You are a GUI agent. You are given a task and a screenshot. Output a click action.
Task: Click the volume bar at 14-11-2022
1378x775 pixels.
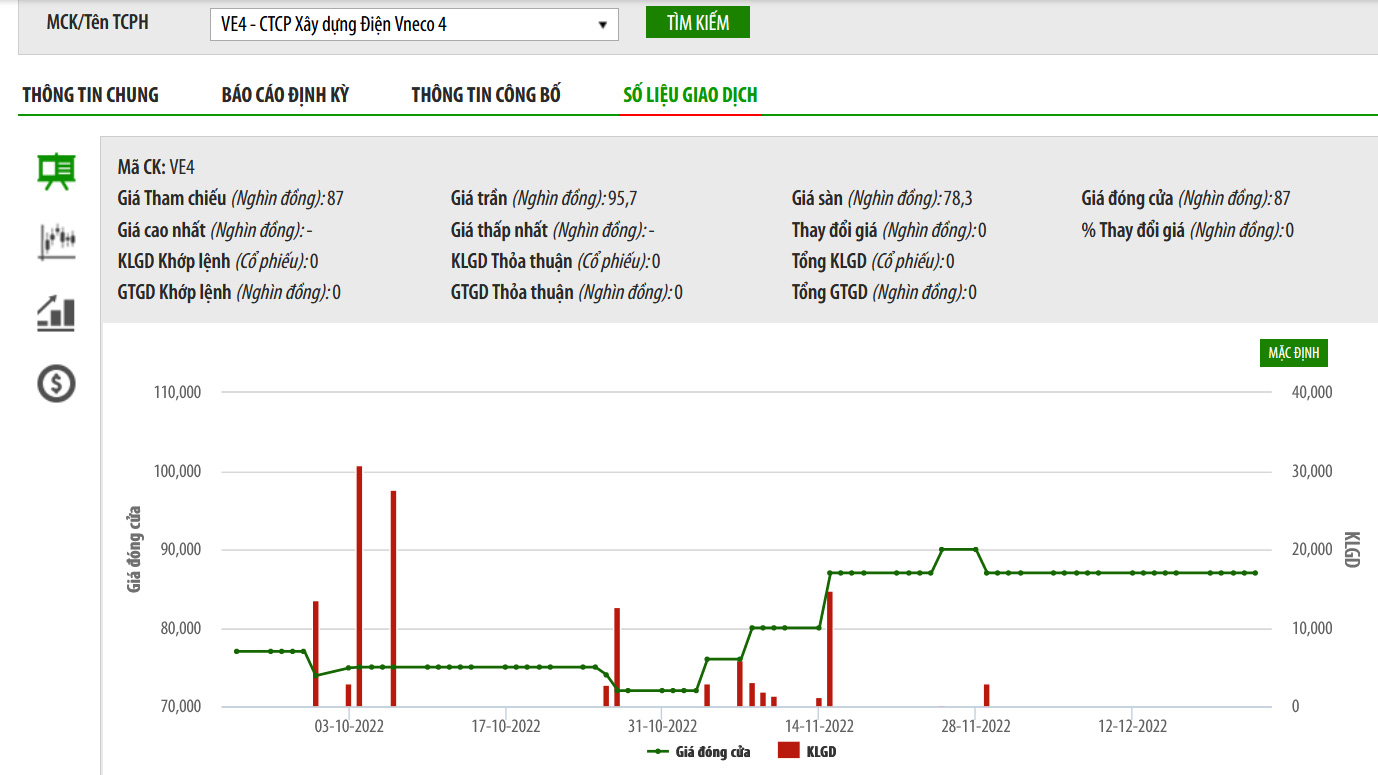tap(830, 649)
